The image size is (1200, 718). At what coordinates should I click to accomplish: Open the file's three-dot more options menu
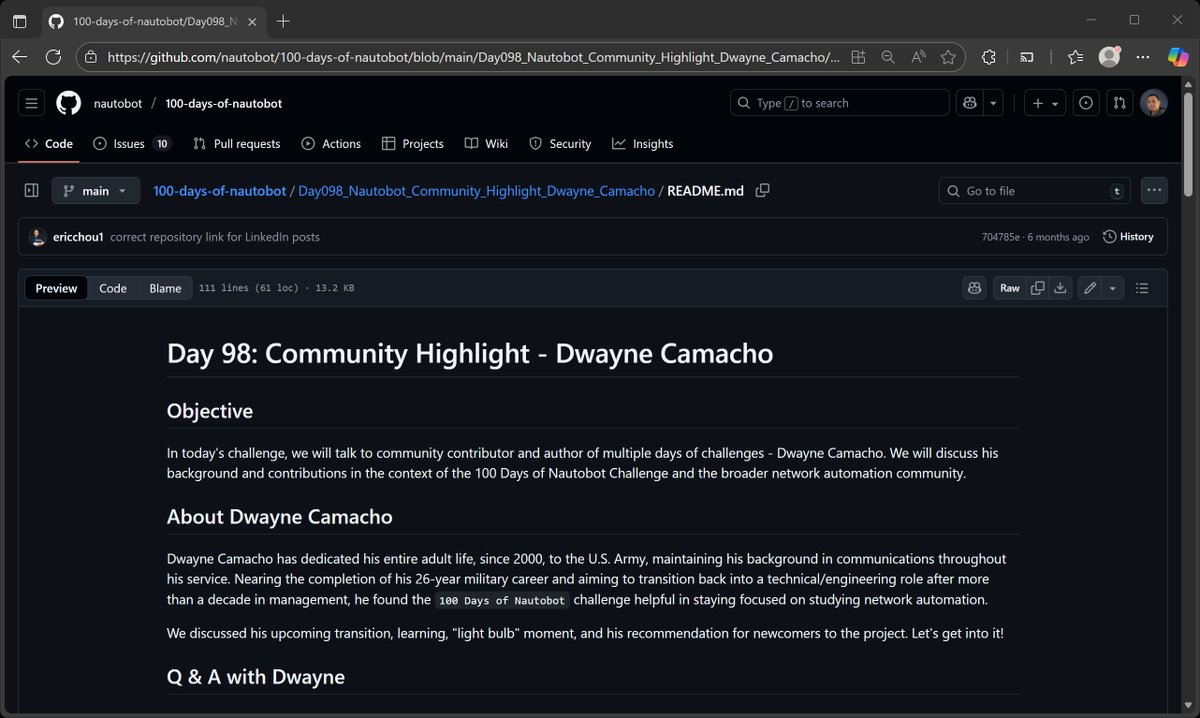point(1154,190)
